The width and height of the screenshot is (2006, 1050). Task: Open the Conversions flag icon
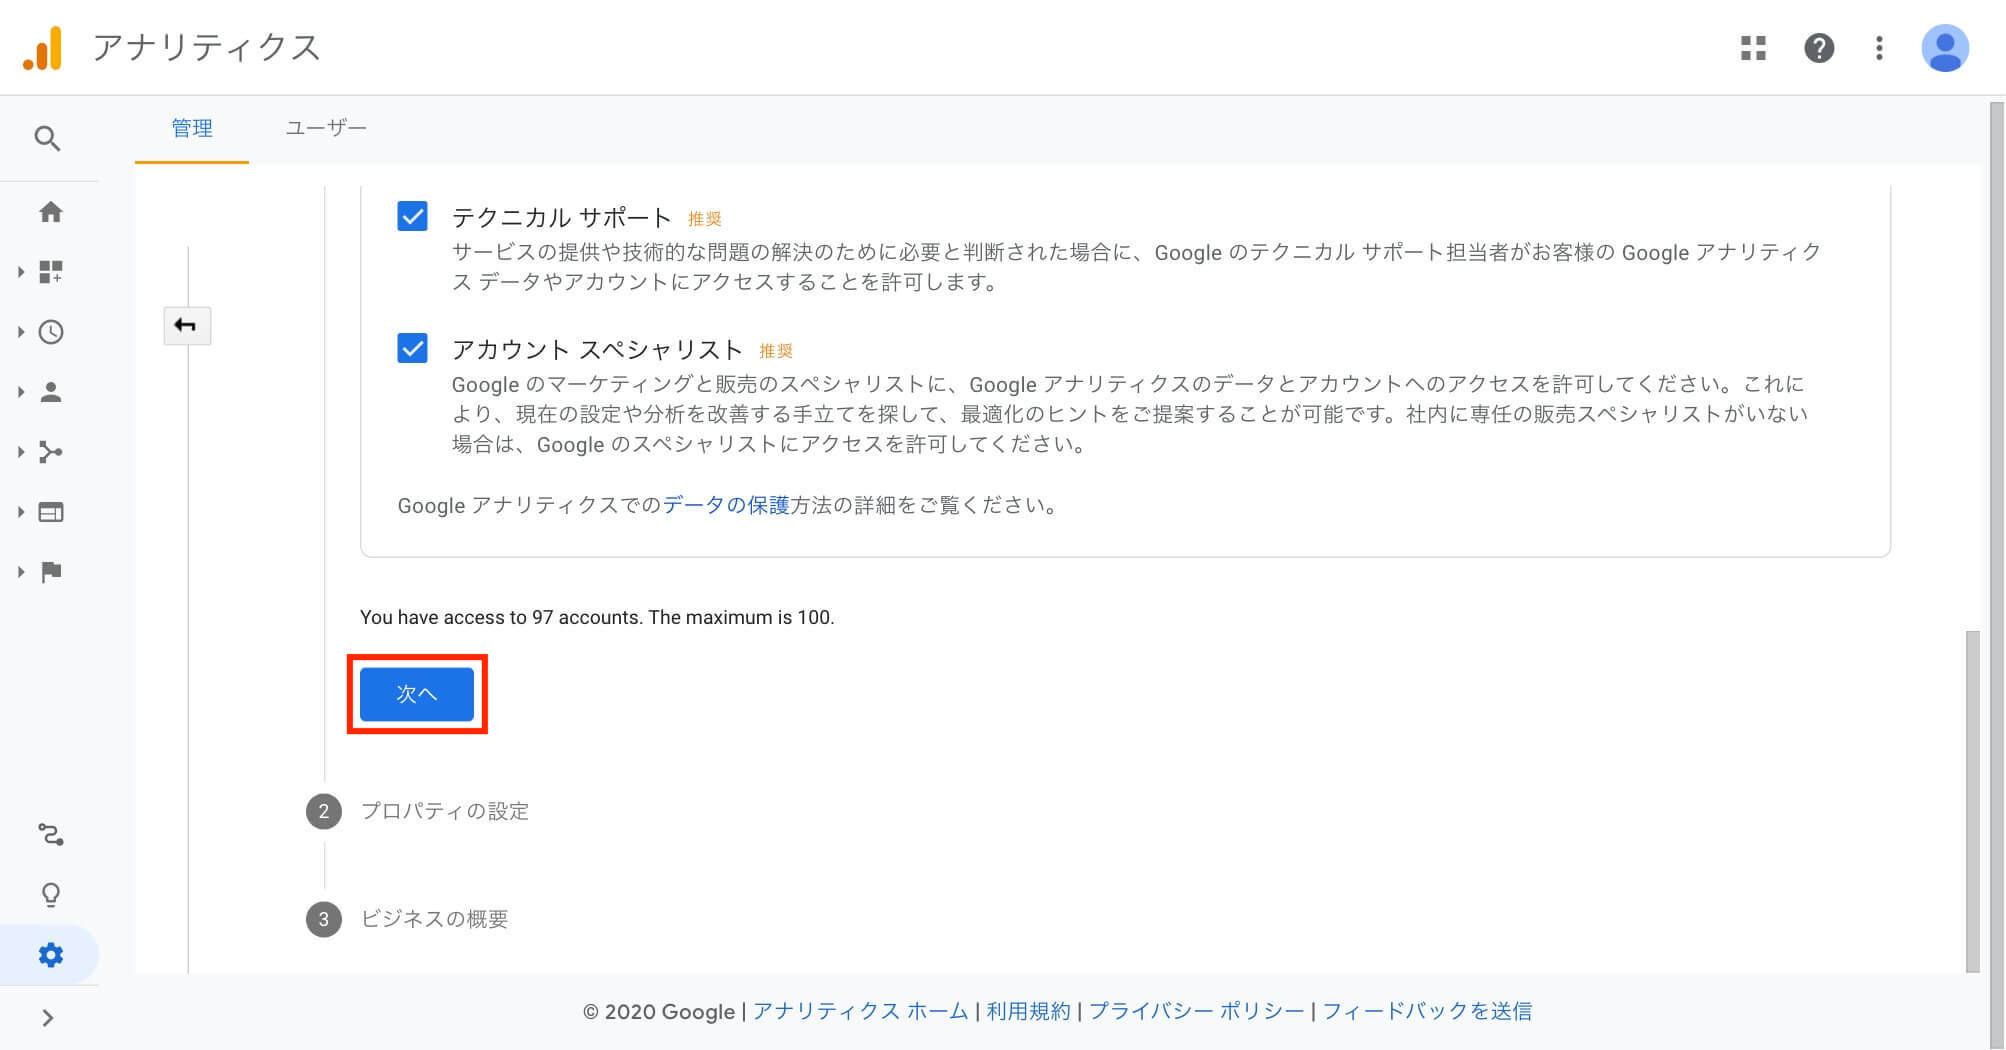pos(51,572)
